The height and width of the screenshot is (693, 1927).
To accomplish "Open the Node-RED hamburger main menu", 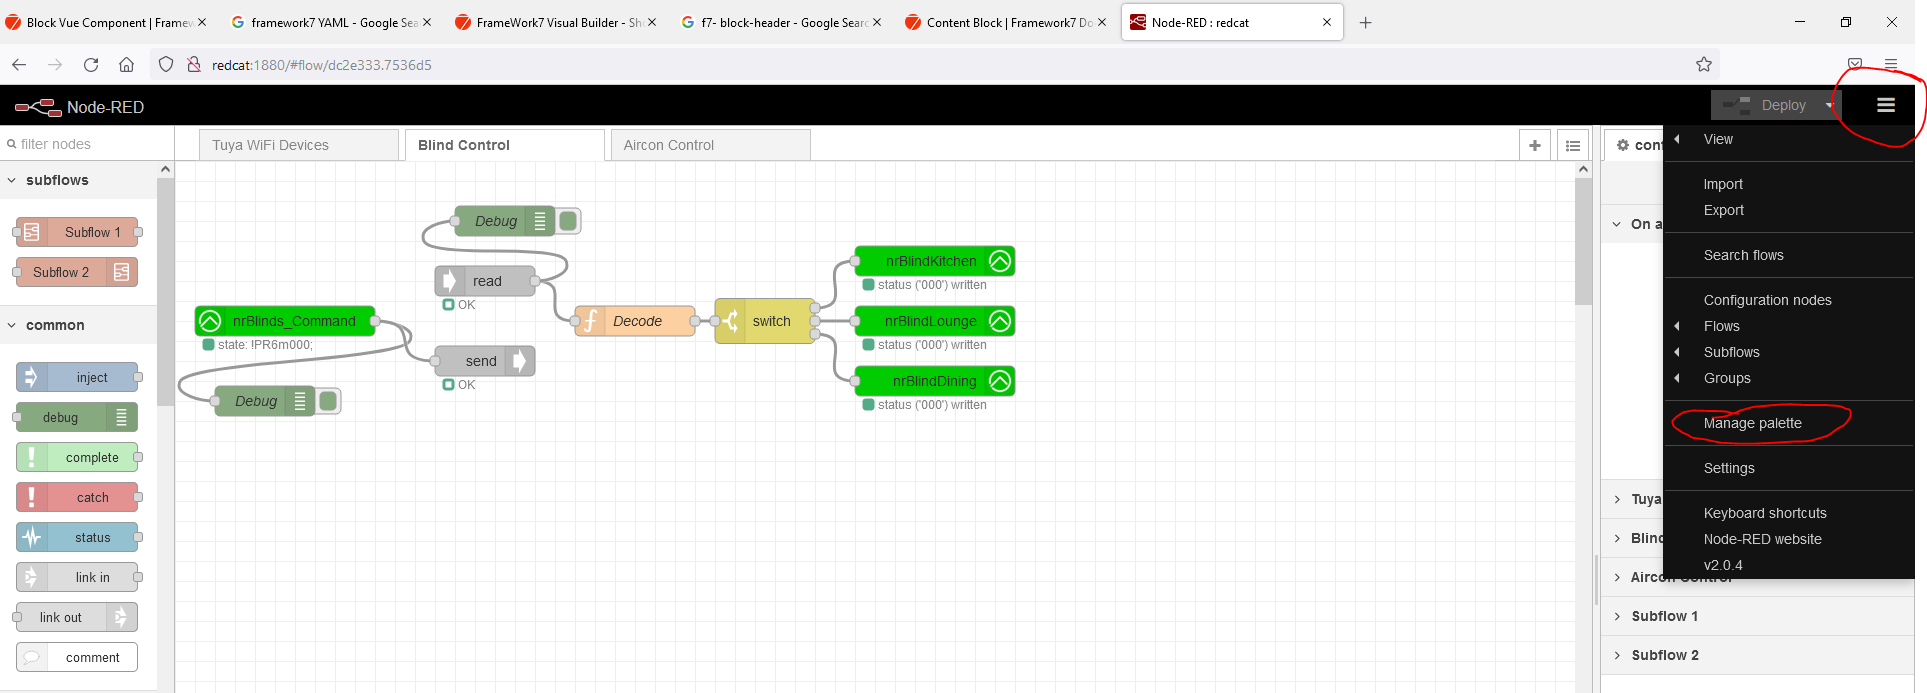I will pos(1885,105).
